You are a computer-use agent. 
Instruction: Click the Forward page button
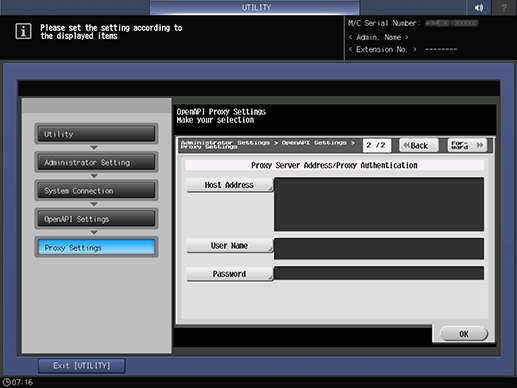[x=467, y=145]
